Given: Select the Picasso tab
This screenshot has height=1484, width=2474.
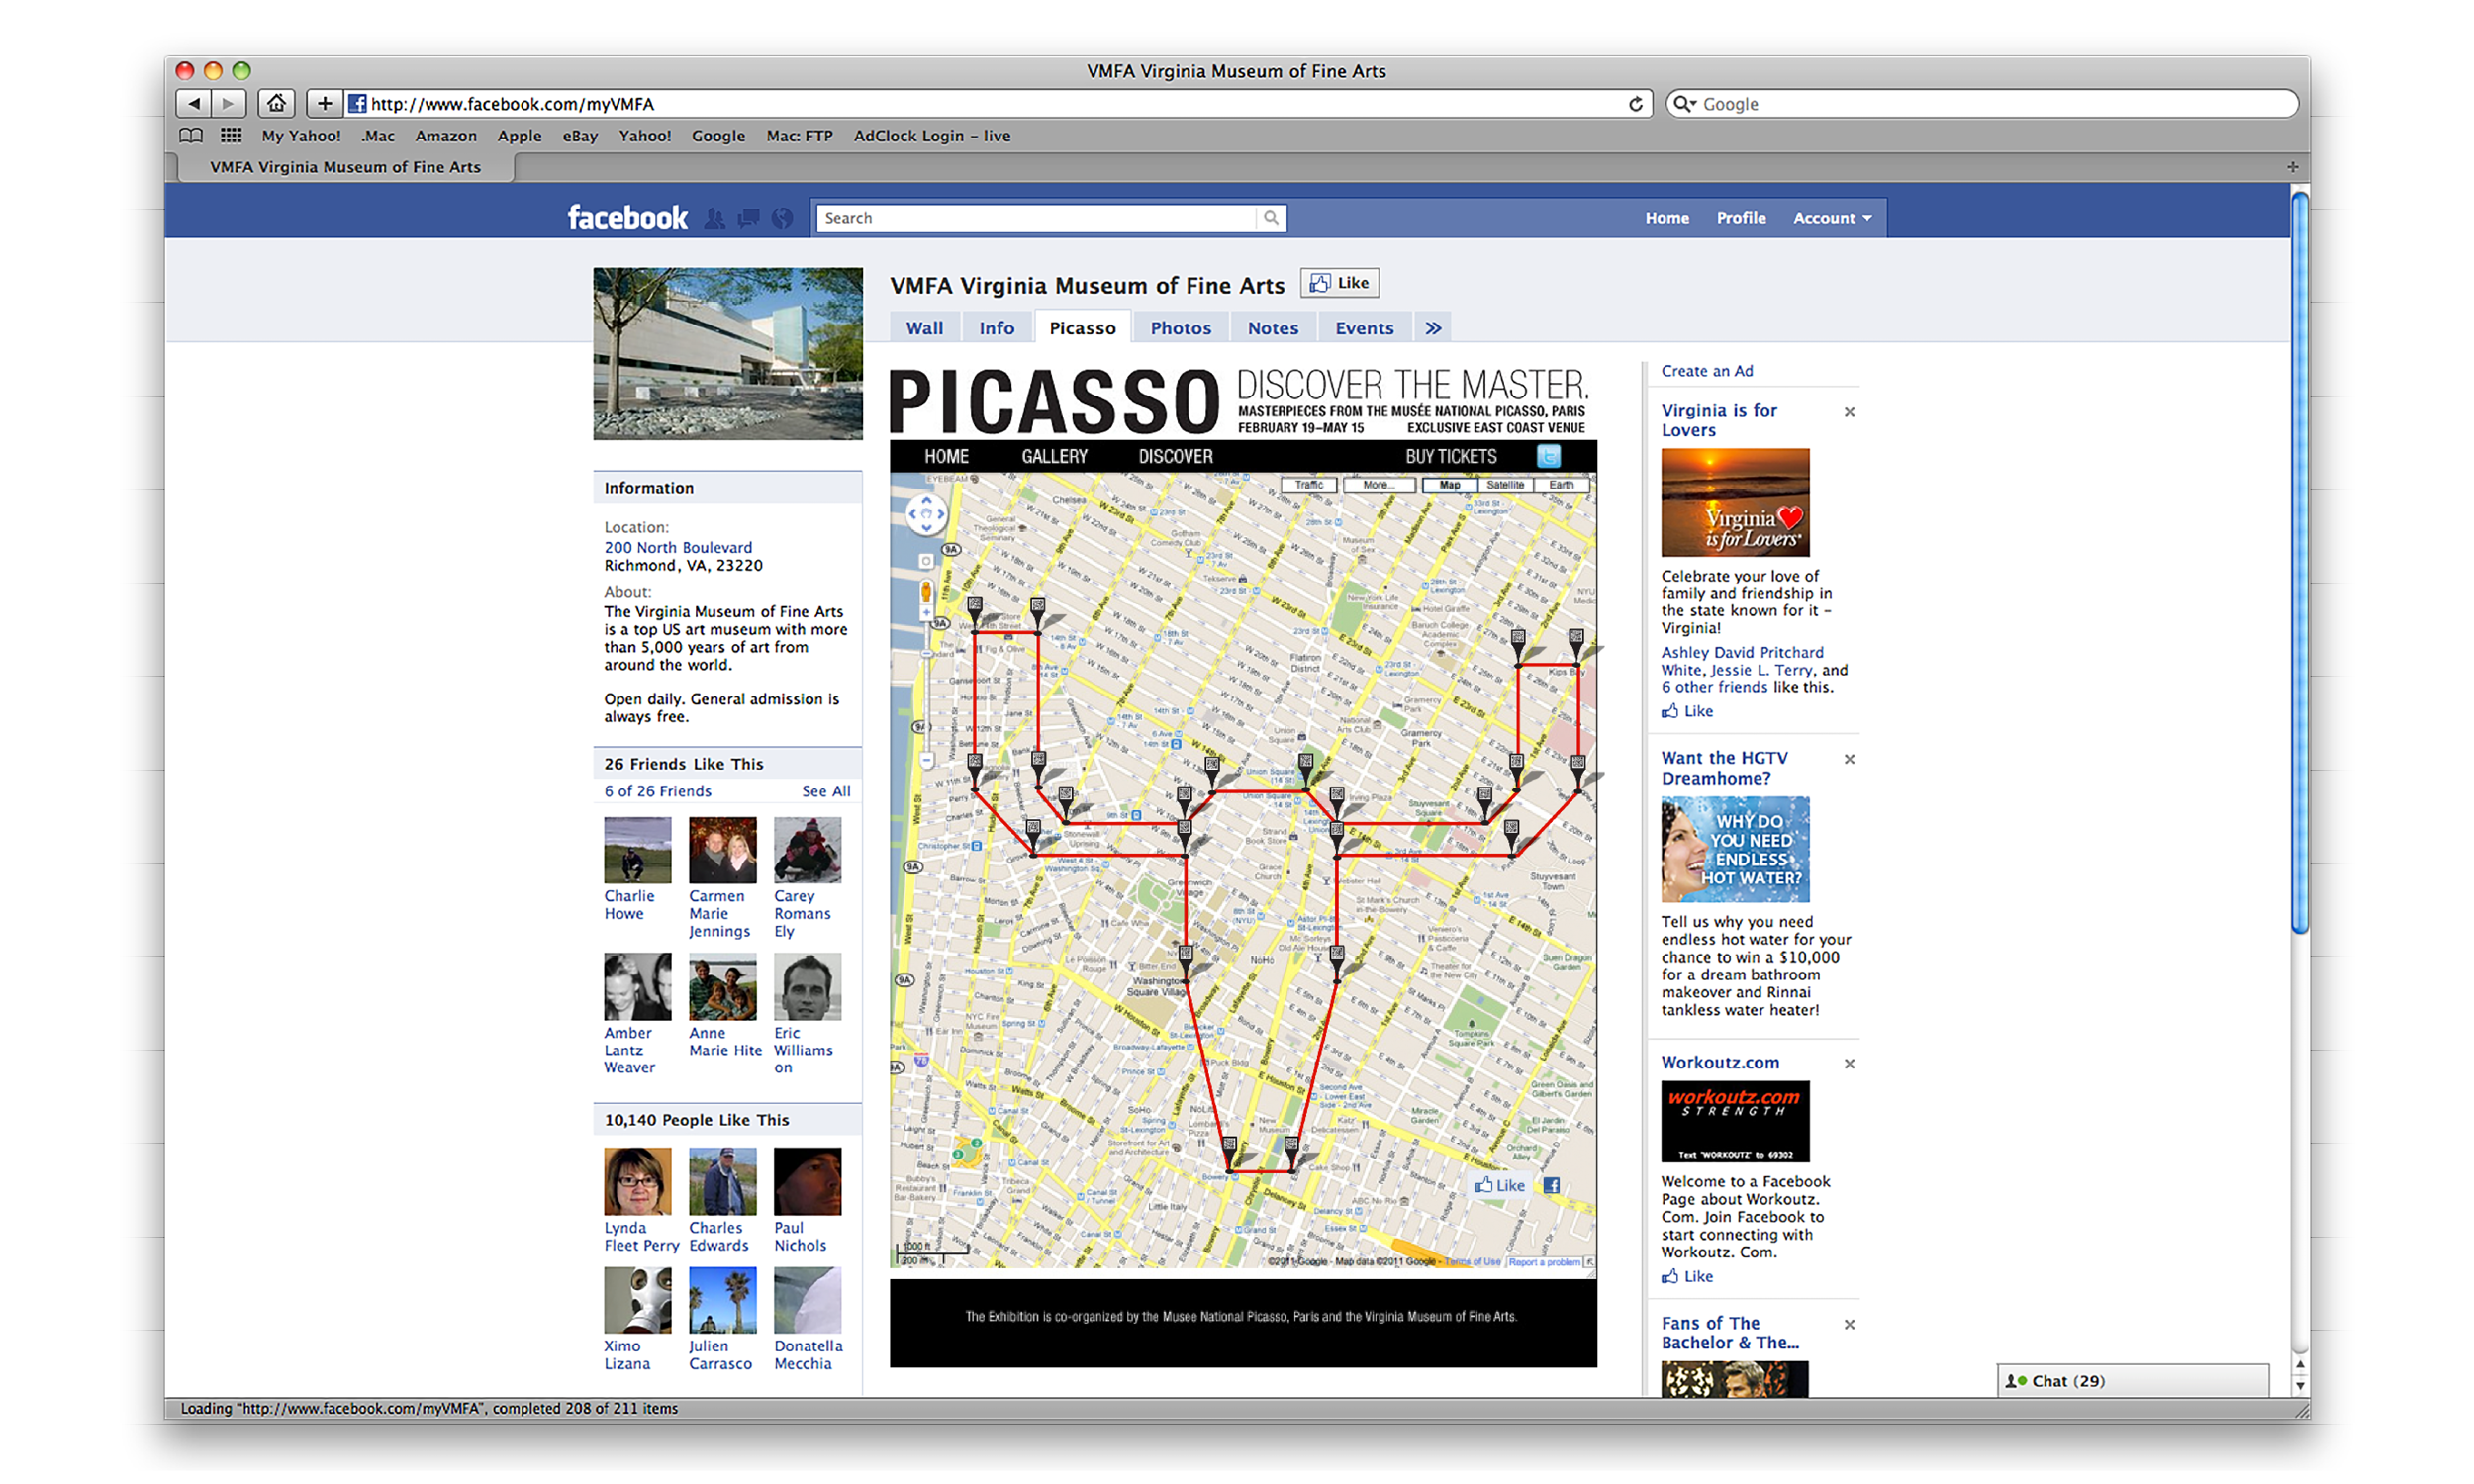Looking at the screenshot, I should point(1082,328).
